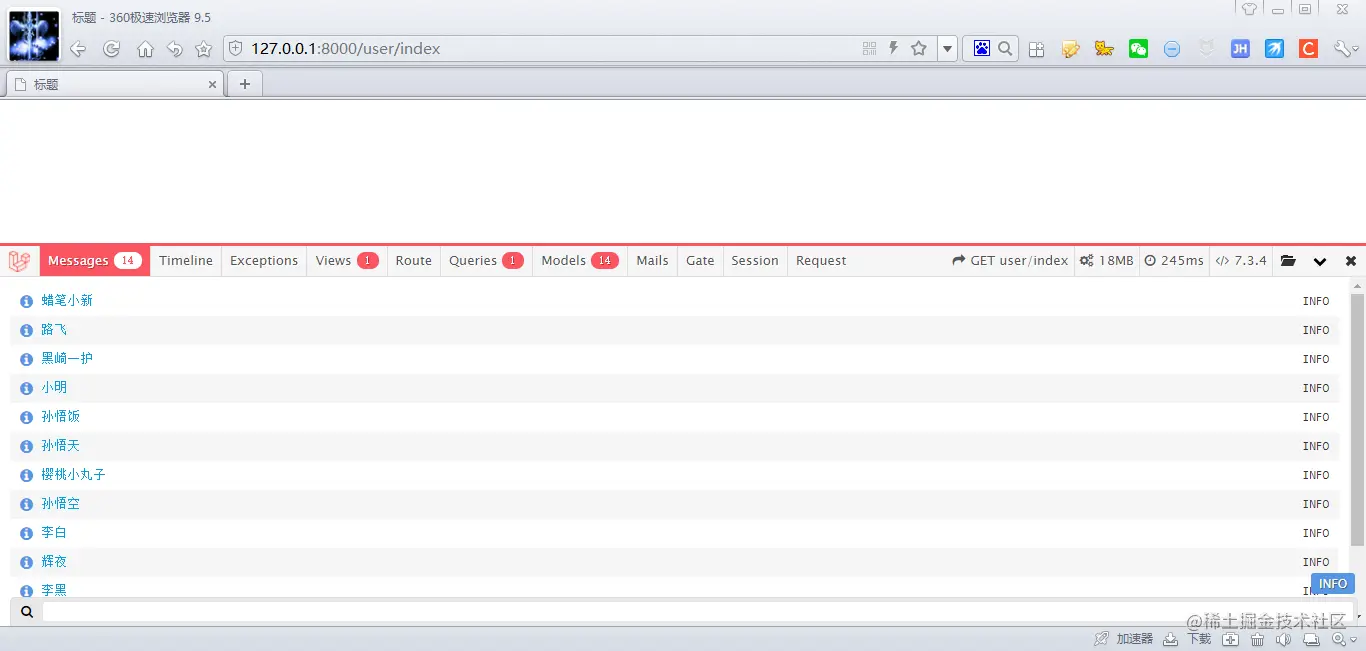The height and width of the screenshot is (651, 1366).
Task: Open the green WeChat extension icon
Action: pyautogui.click(x=1138, y=49)
